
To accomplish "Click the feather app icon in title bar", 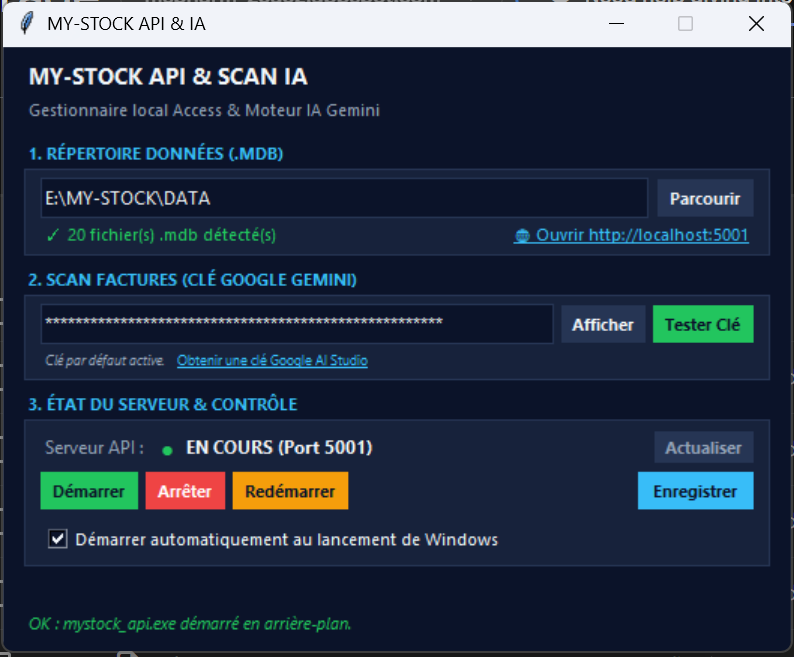I will click(x=27, y=23).
